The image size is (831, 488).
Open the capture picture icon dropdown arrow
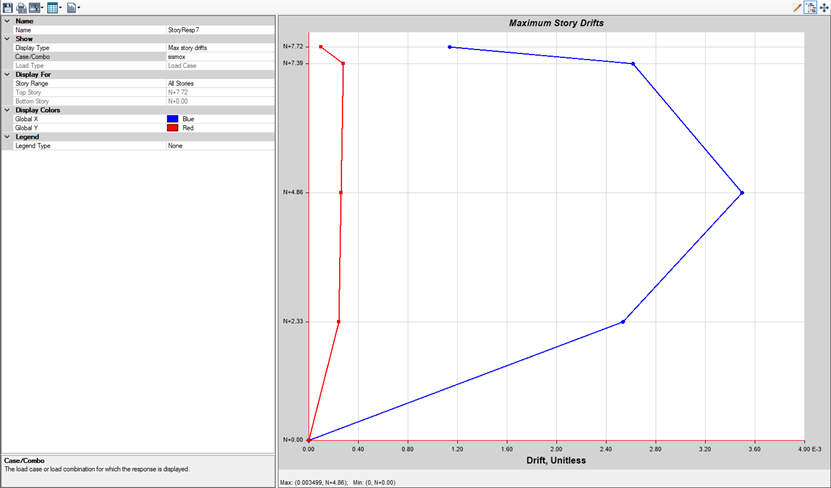pyautogui.click(x=42, y=7)
